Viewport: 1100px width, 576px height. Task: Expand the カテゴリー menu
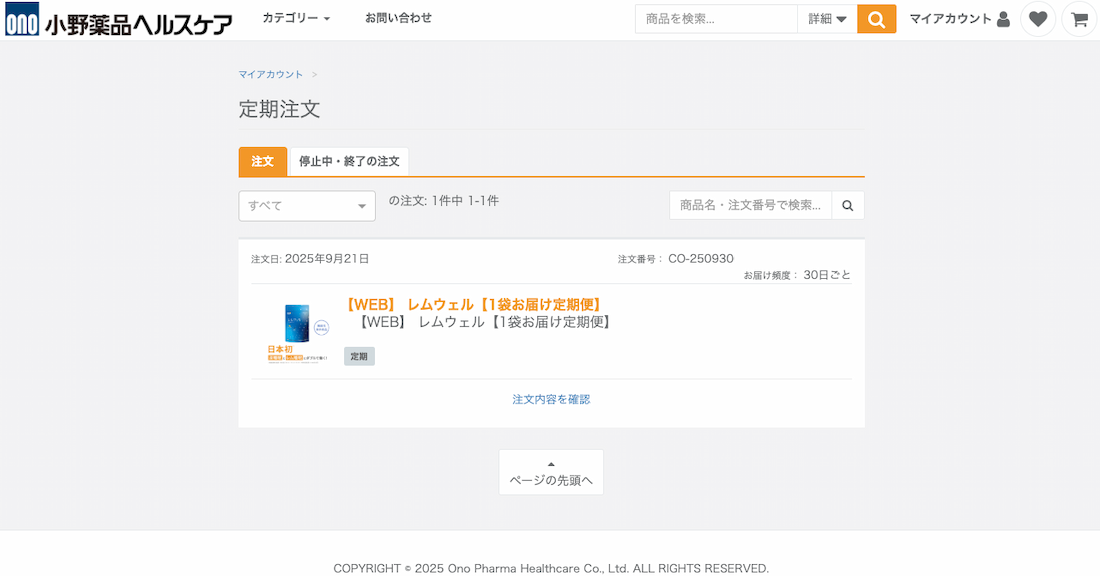click(x=296, y=18)
